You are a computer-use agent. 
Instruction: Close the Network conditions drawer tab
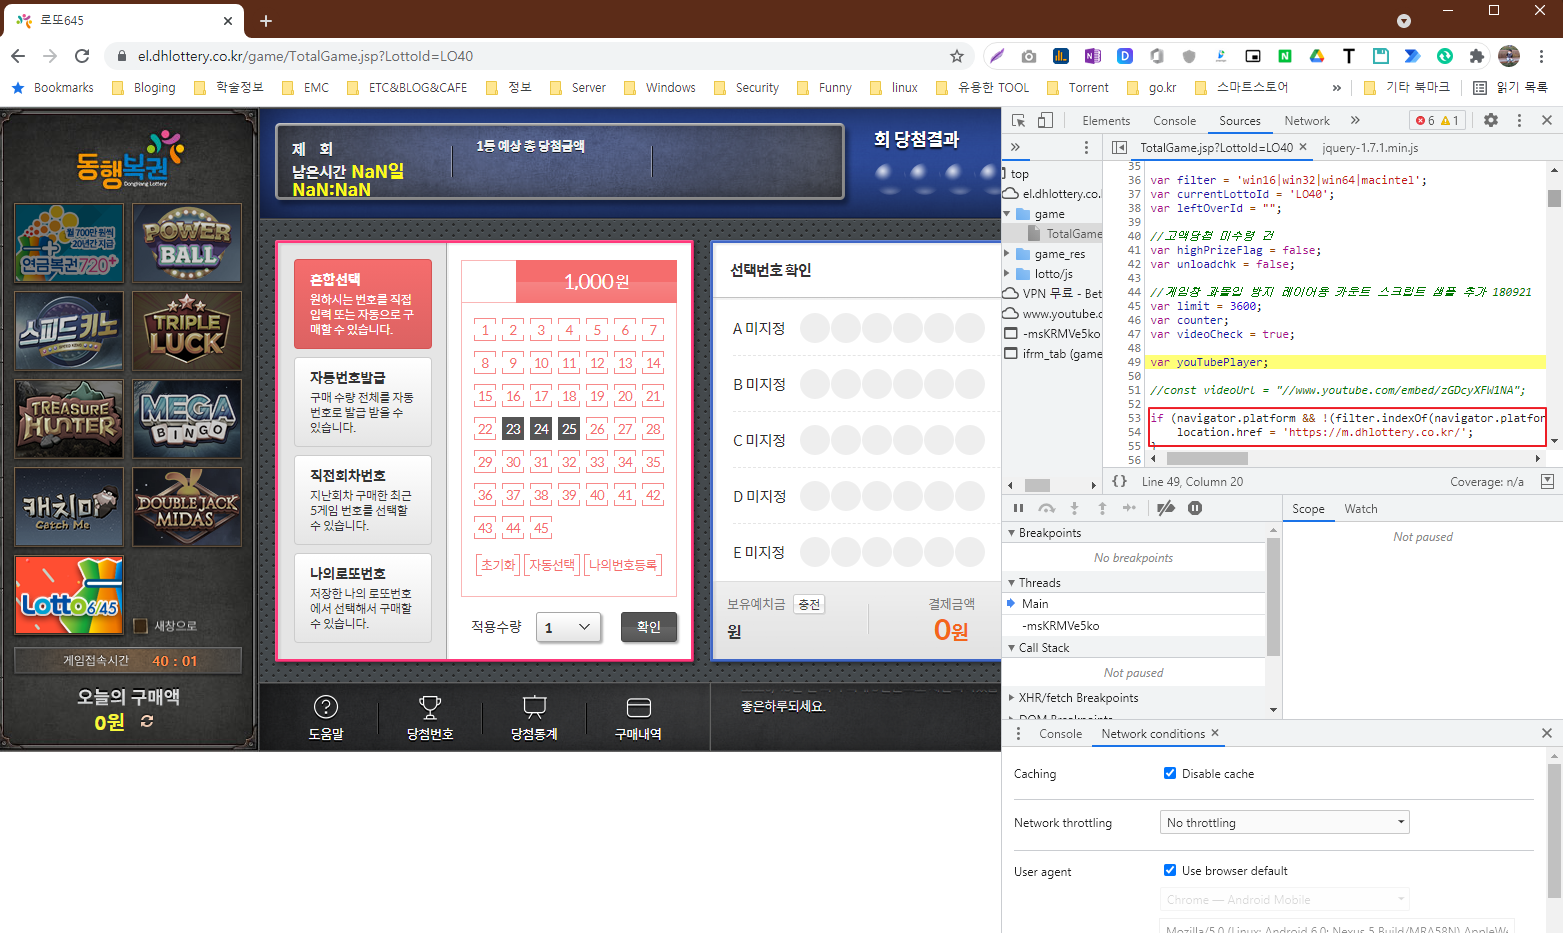1215,733
